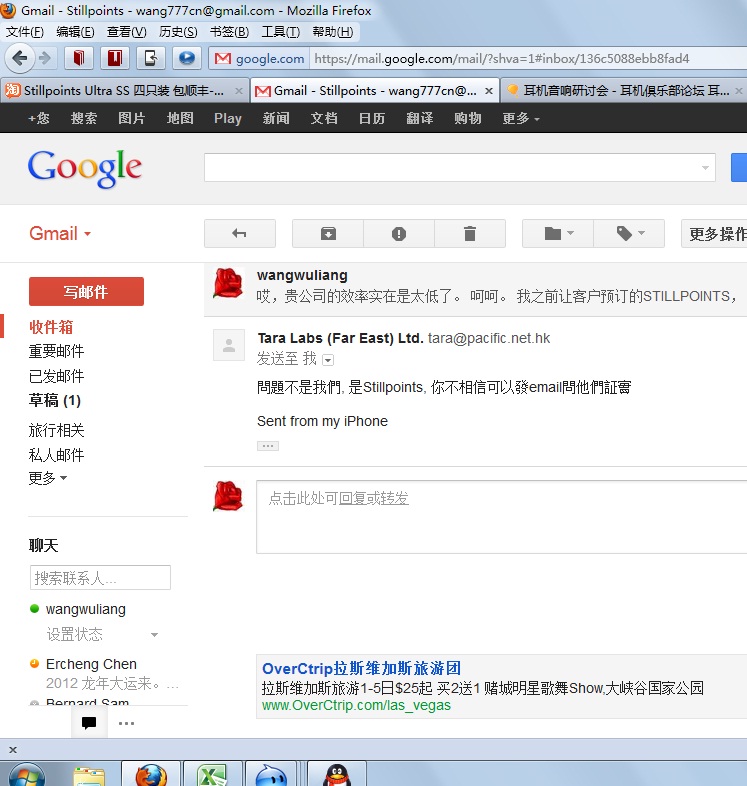Open Excel from the taskbar
The width and height of the screenshot is (747, 786).
(x=213, y=774)
